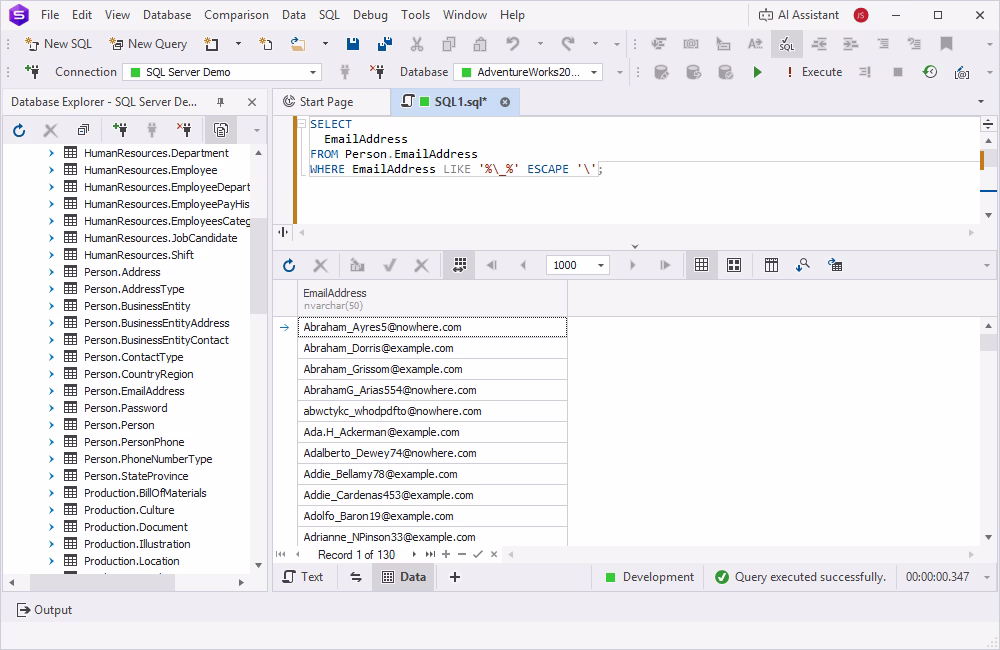1000x650 pixels.
Task: Cut selected text with the scissors icon
Action: coord(419,44)
